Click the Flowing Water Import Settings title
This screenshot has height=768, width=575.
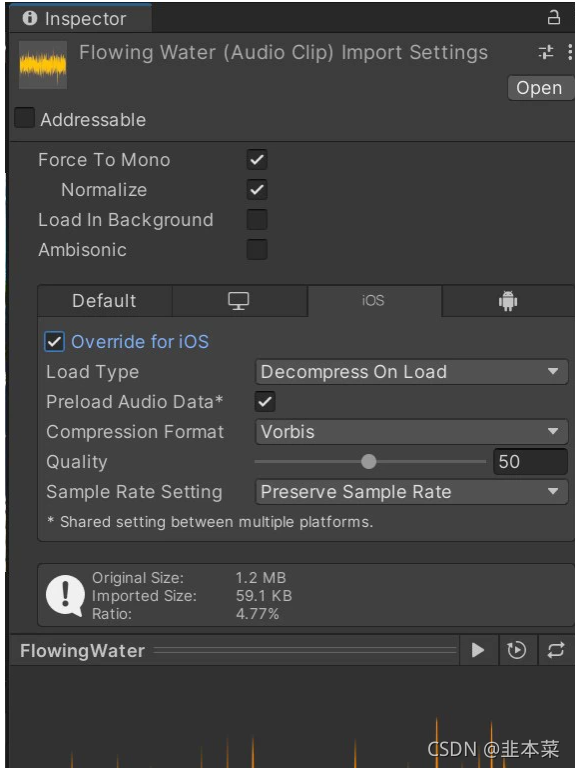tap(284, 52)
